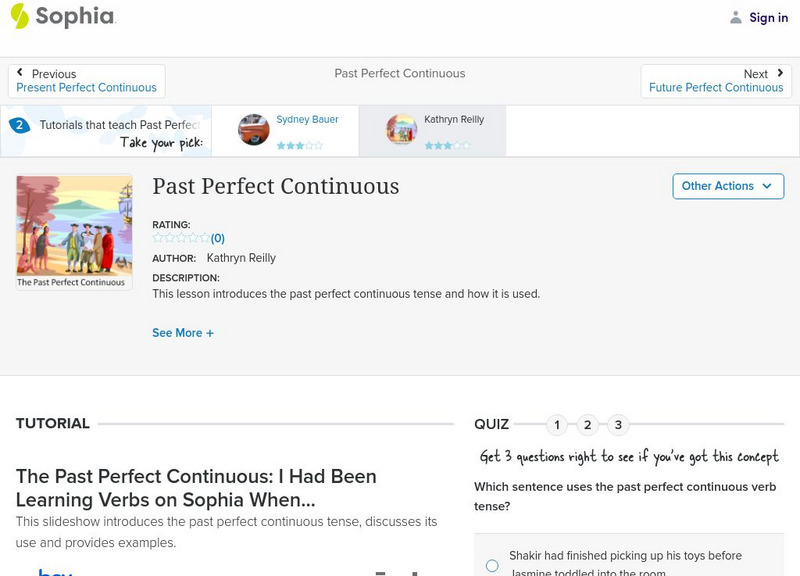Go to quiz question 2

click(588, 425)
